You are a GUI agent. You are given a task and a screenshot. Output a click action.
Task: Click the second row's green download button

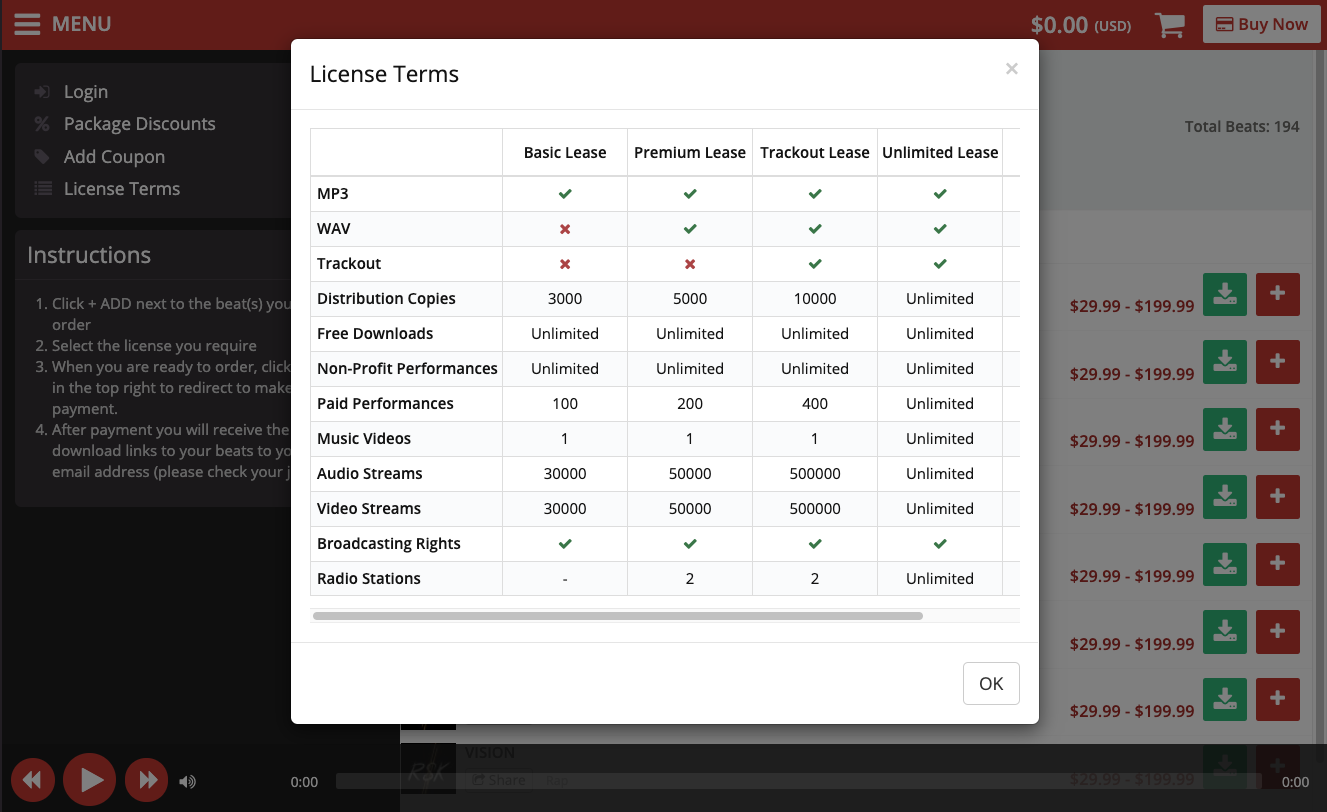point(1224,361)
